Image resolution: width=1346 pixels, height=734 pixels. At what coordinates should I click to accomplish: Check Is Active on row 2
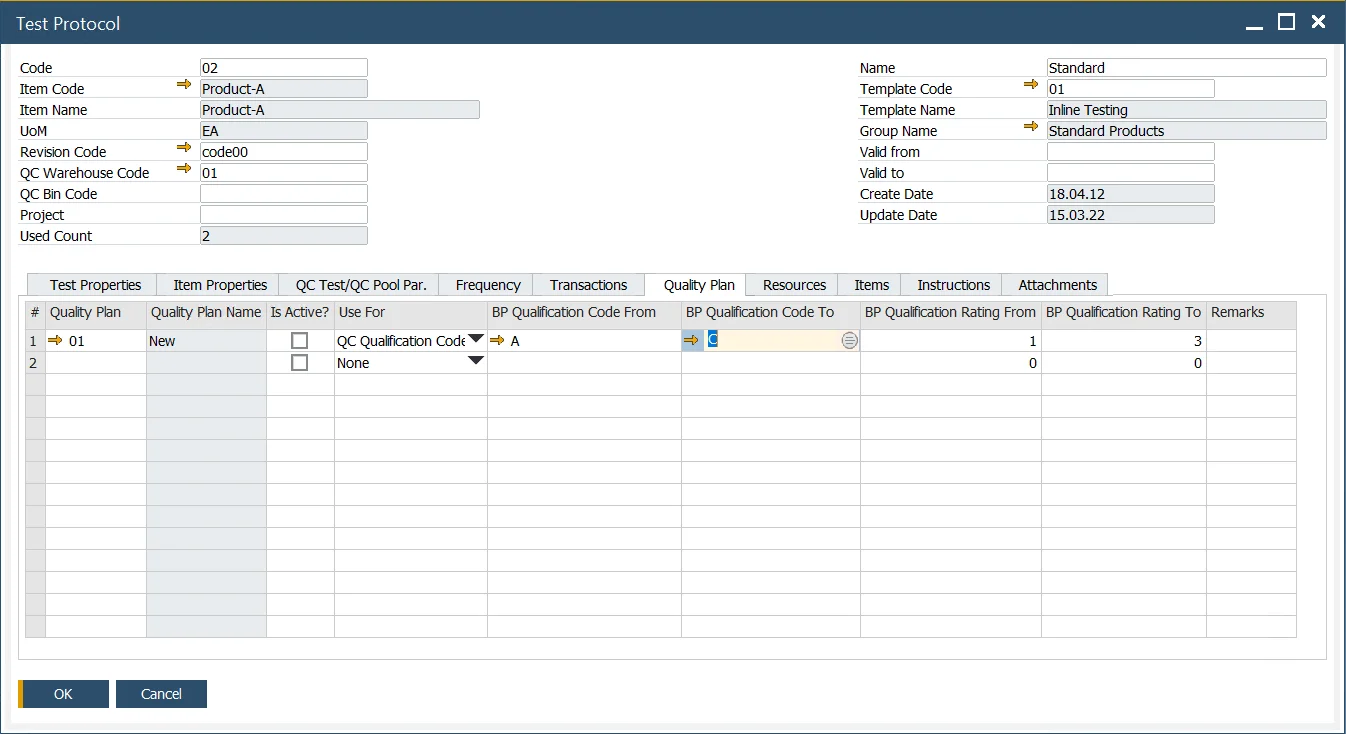[298, 362]
